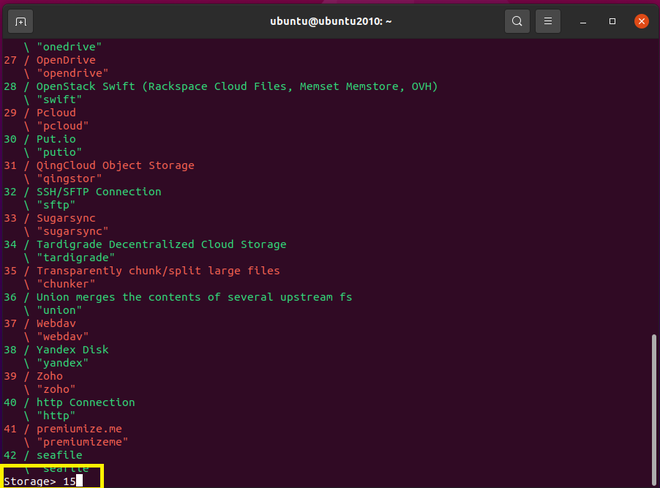
Task: Close the terminal window
Action: (640, 21)
